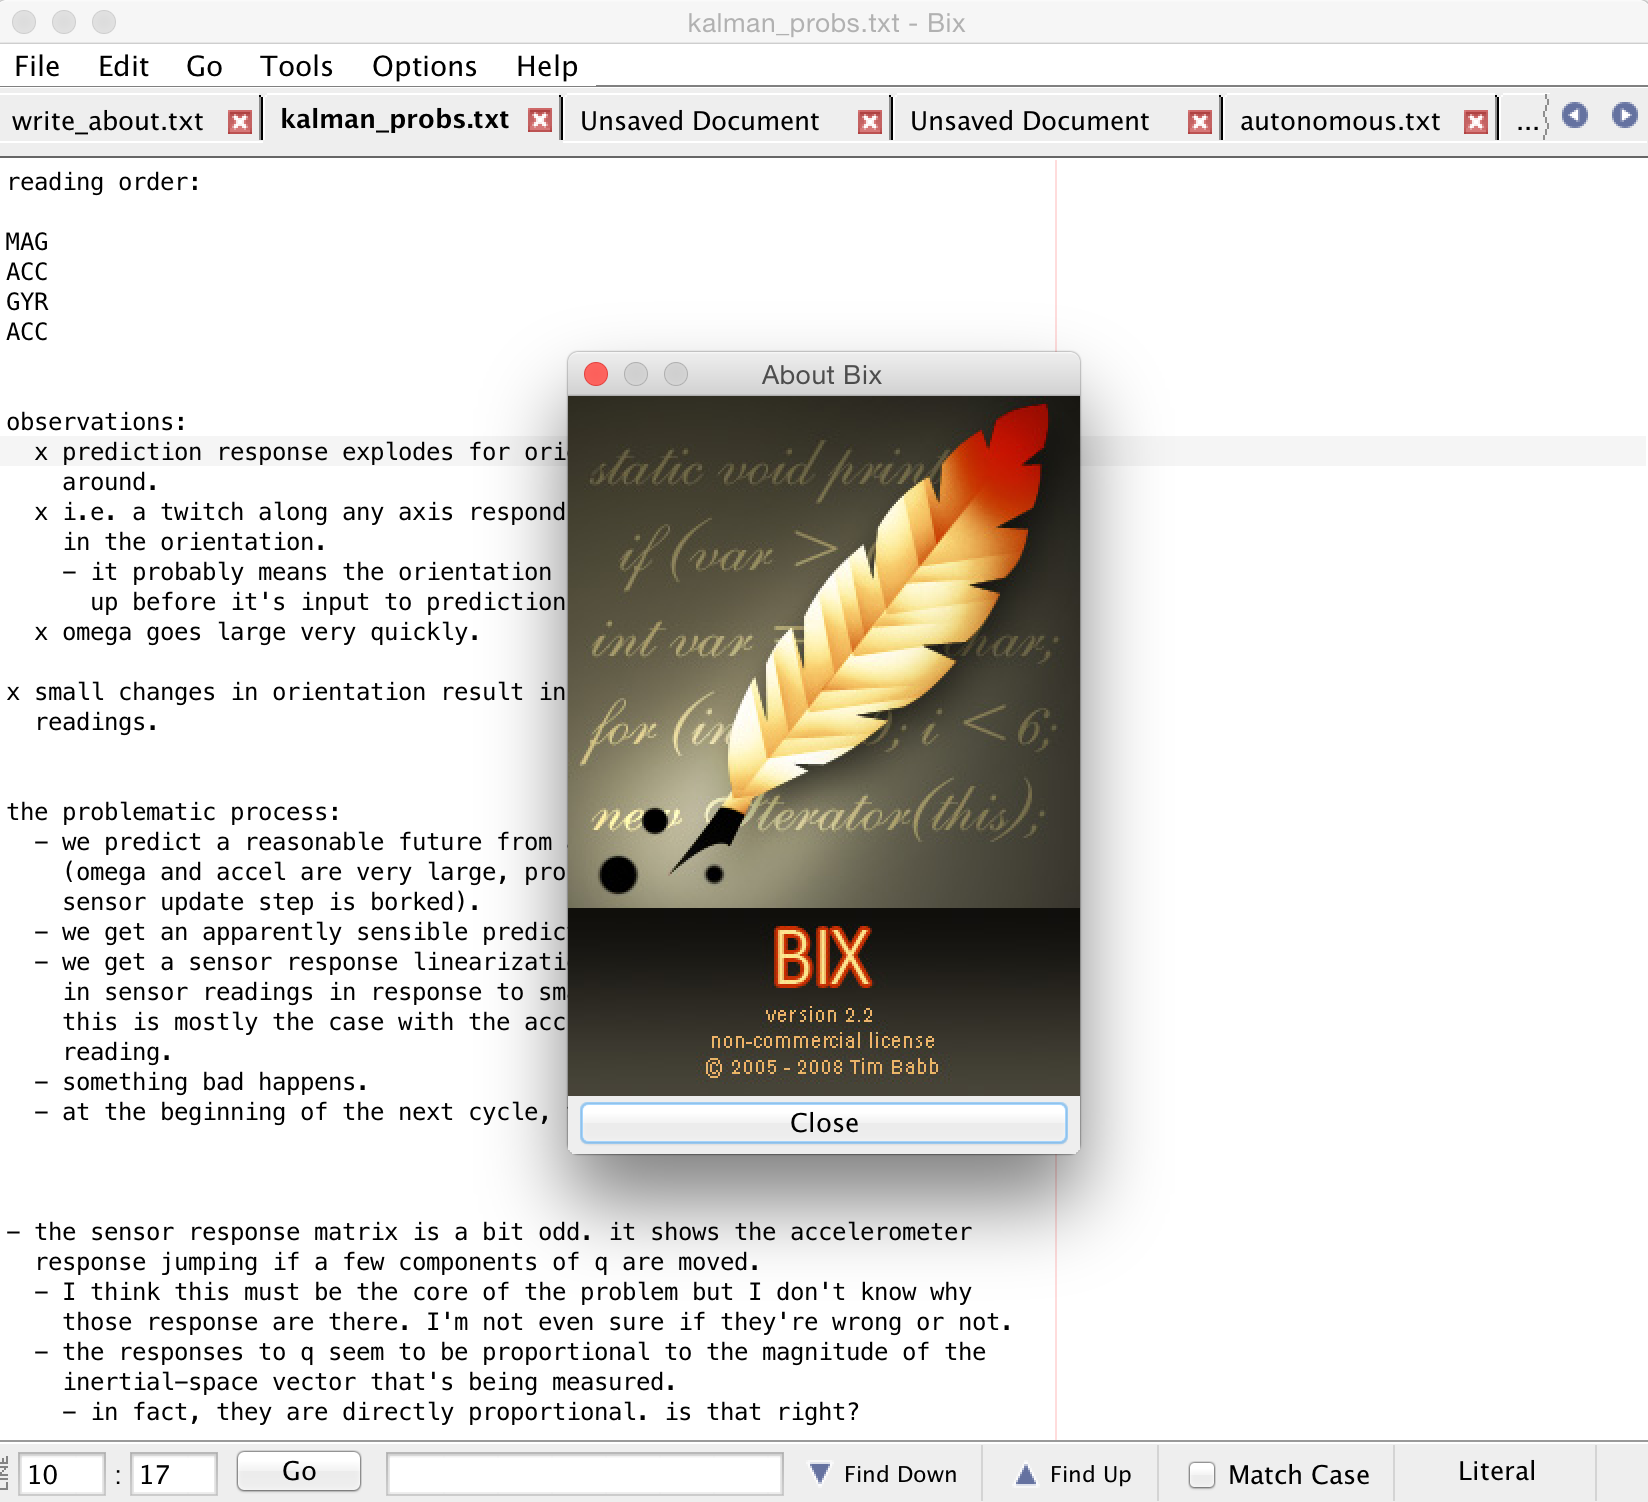This screenshot has width=1648, height=1502.
Task: Click the 'GYR' line in the editor
Action: point(27,302)
